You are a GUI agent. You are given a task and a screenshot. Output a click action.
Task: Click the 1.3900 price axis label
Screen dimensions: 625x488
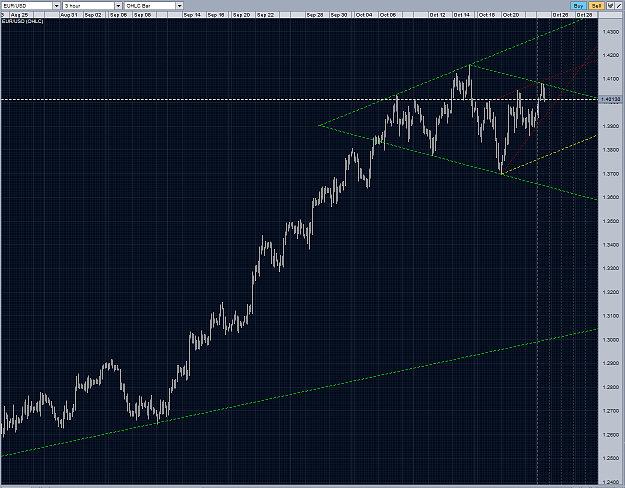click(x=611, y=126)
